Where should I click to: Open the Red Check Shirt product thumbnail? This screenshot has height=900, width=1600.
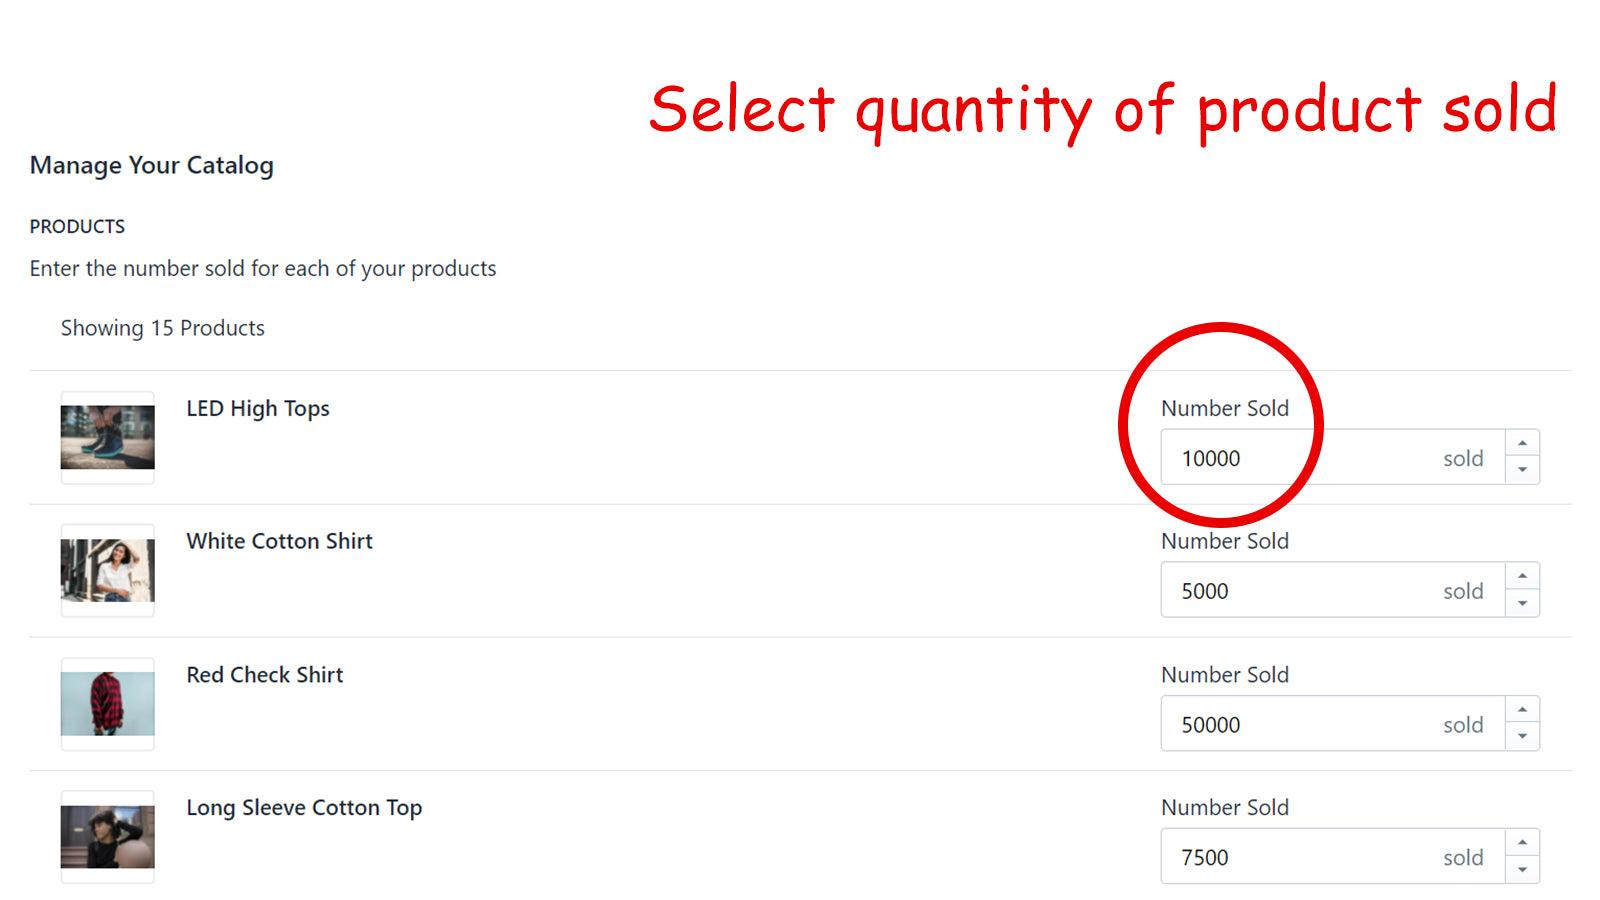pyautogui.click(x=107, y=702)
